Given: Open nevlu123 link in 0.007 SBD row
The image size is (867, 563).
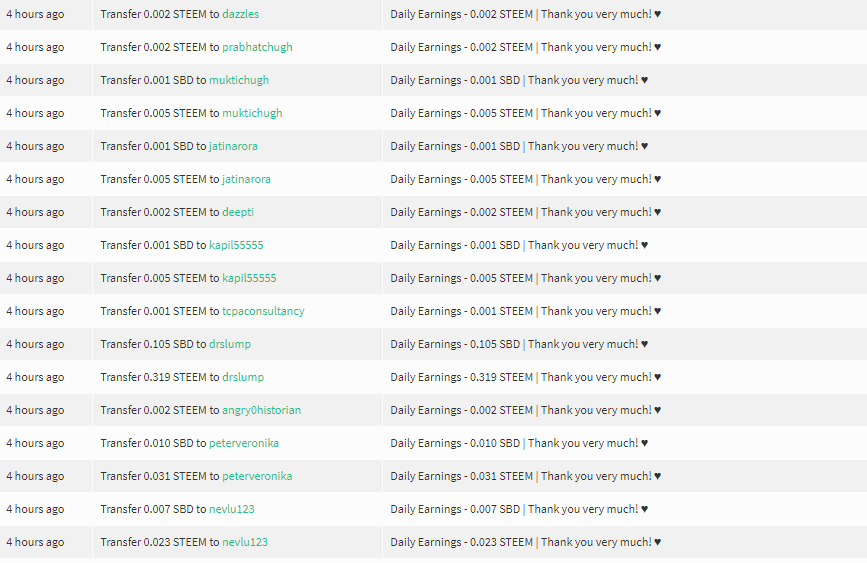Looking at the screenshot, I should tap(232, 509).
